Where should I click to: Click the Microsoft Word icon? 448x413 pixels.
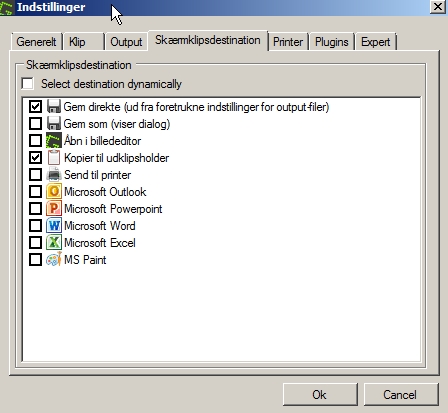coord(54,225)
